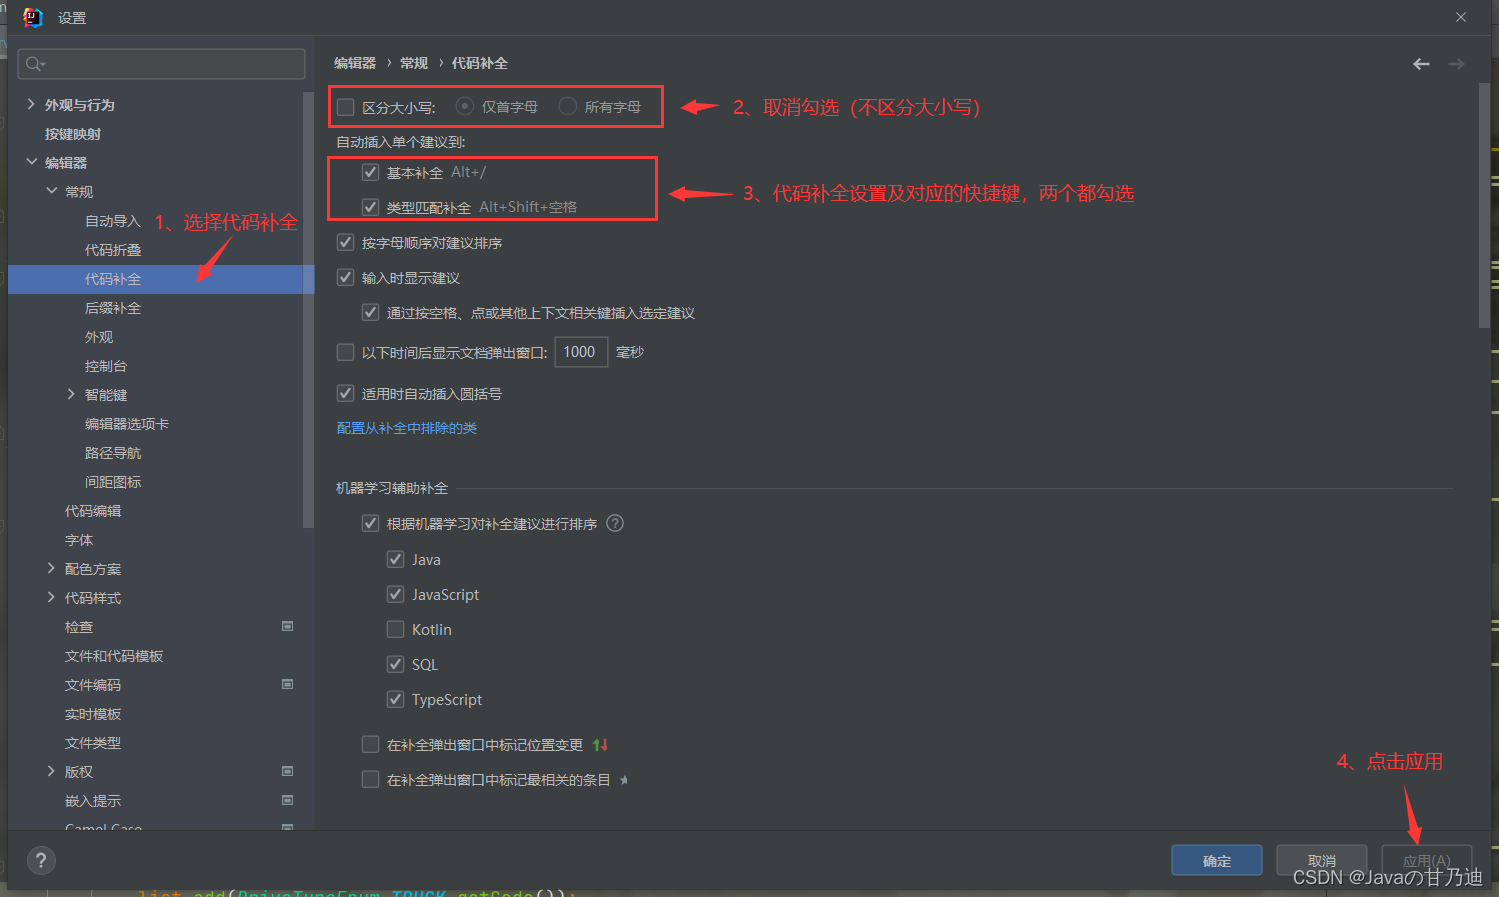Collapse the 编辑器 tree node
Screen dimensions: 1499x897
click(x=31, y=162)
